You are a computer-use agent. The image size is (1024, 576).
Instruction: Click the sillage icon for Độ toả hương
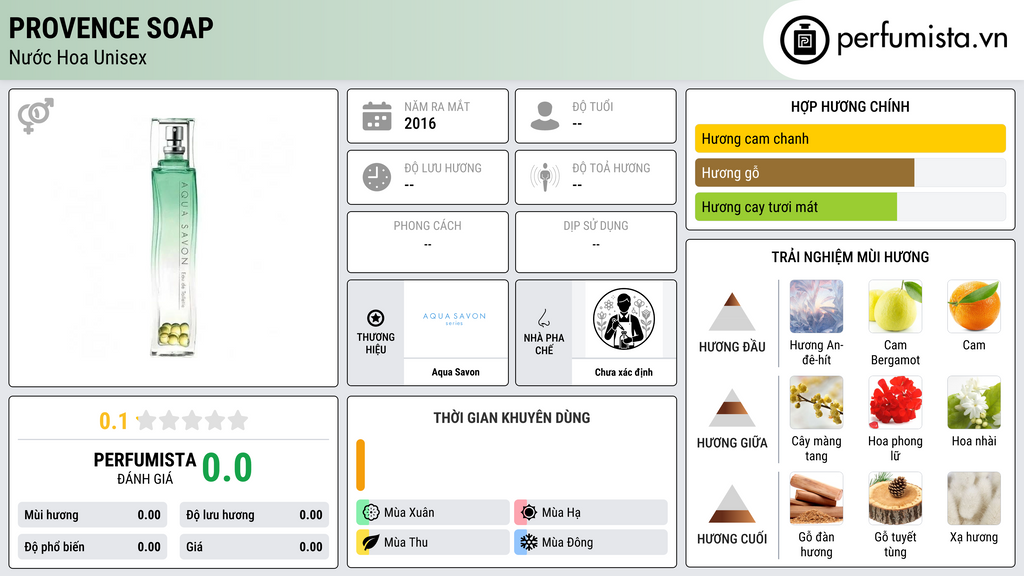coord(545,177)
